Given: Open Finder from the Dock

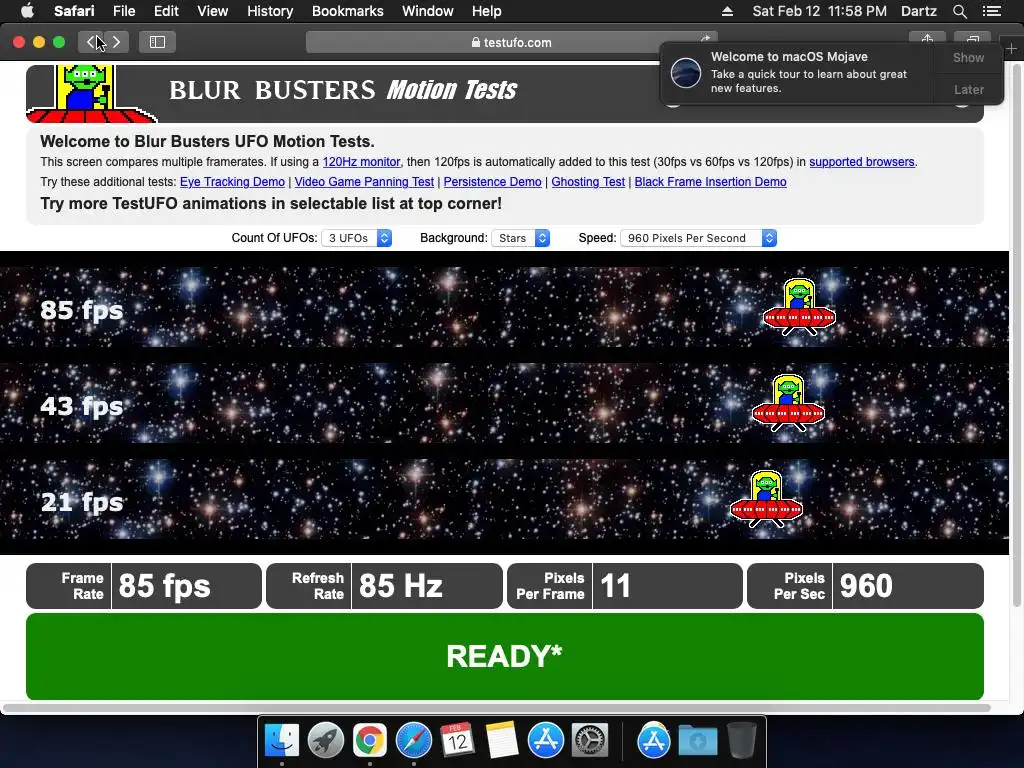Looking at the screenshot, I should click(282, 741).
